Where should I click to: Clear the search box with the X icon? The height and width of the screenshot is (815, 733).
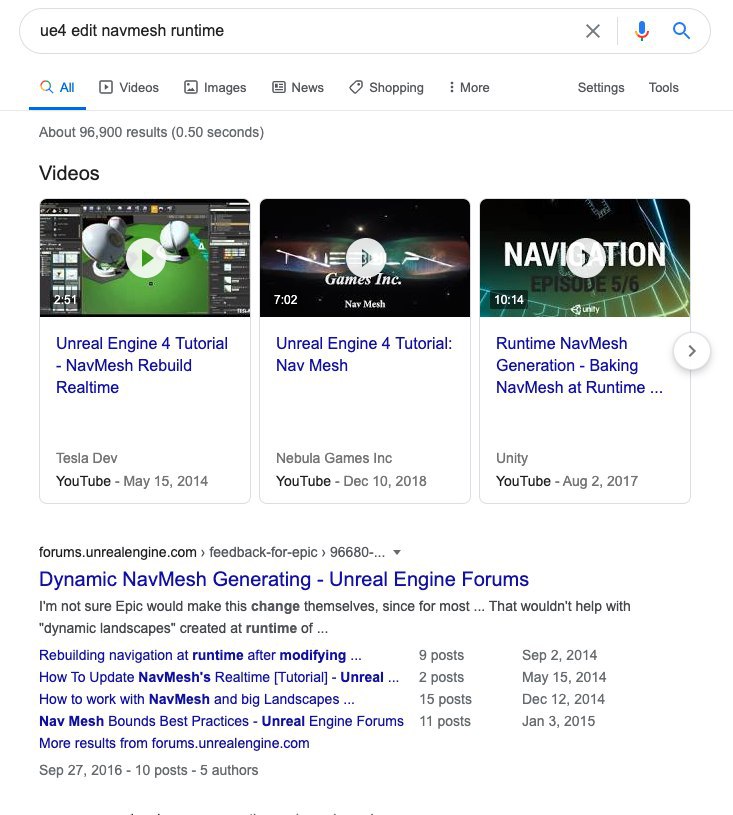tap(593, 31)
